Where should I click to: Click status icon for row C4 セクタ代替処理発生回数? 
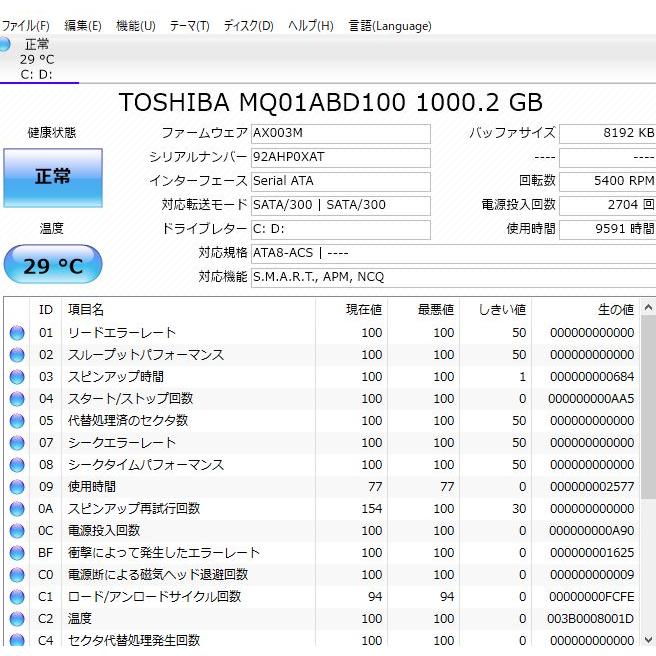pyautogui.click(x=17, y=640)
